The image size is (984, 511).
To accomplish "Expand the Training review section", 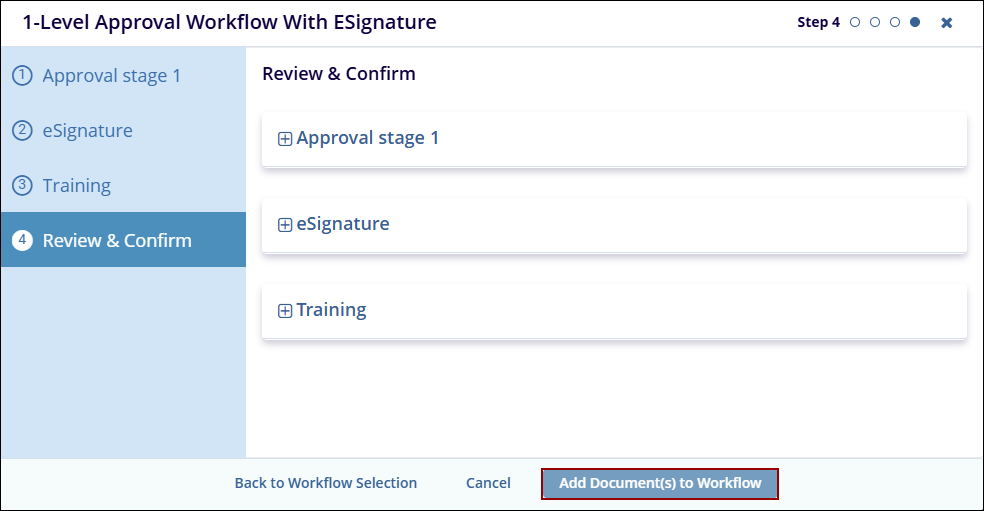I will click(x=285, y=311).
